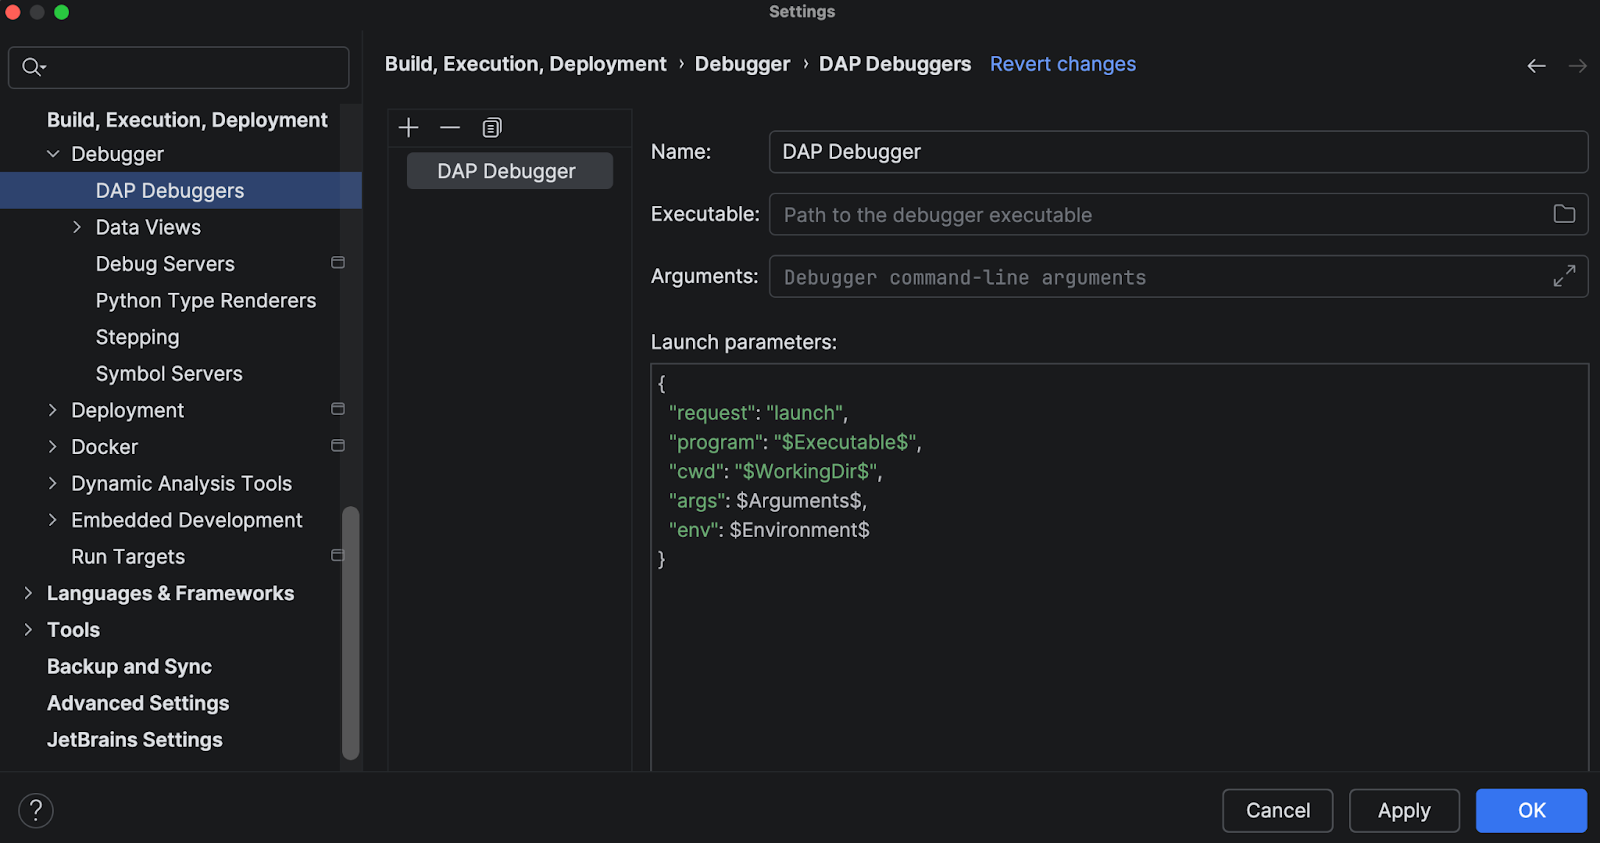1600x843 pixels.
Task: Click Revert changes link
Action: click(x=1062, y=64)
